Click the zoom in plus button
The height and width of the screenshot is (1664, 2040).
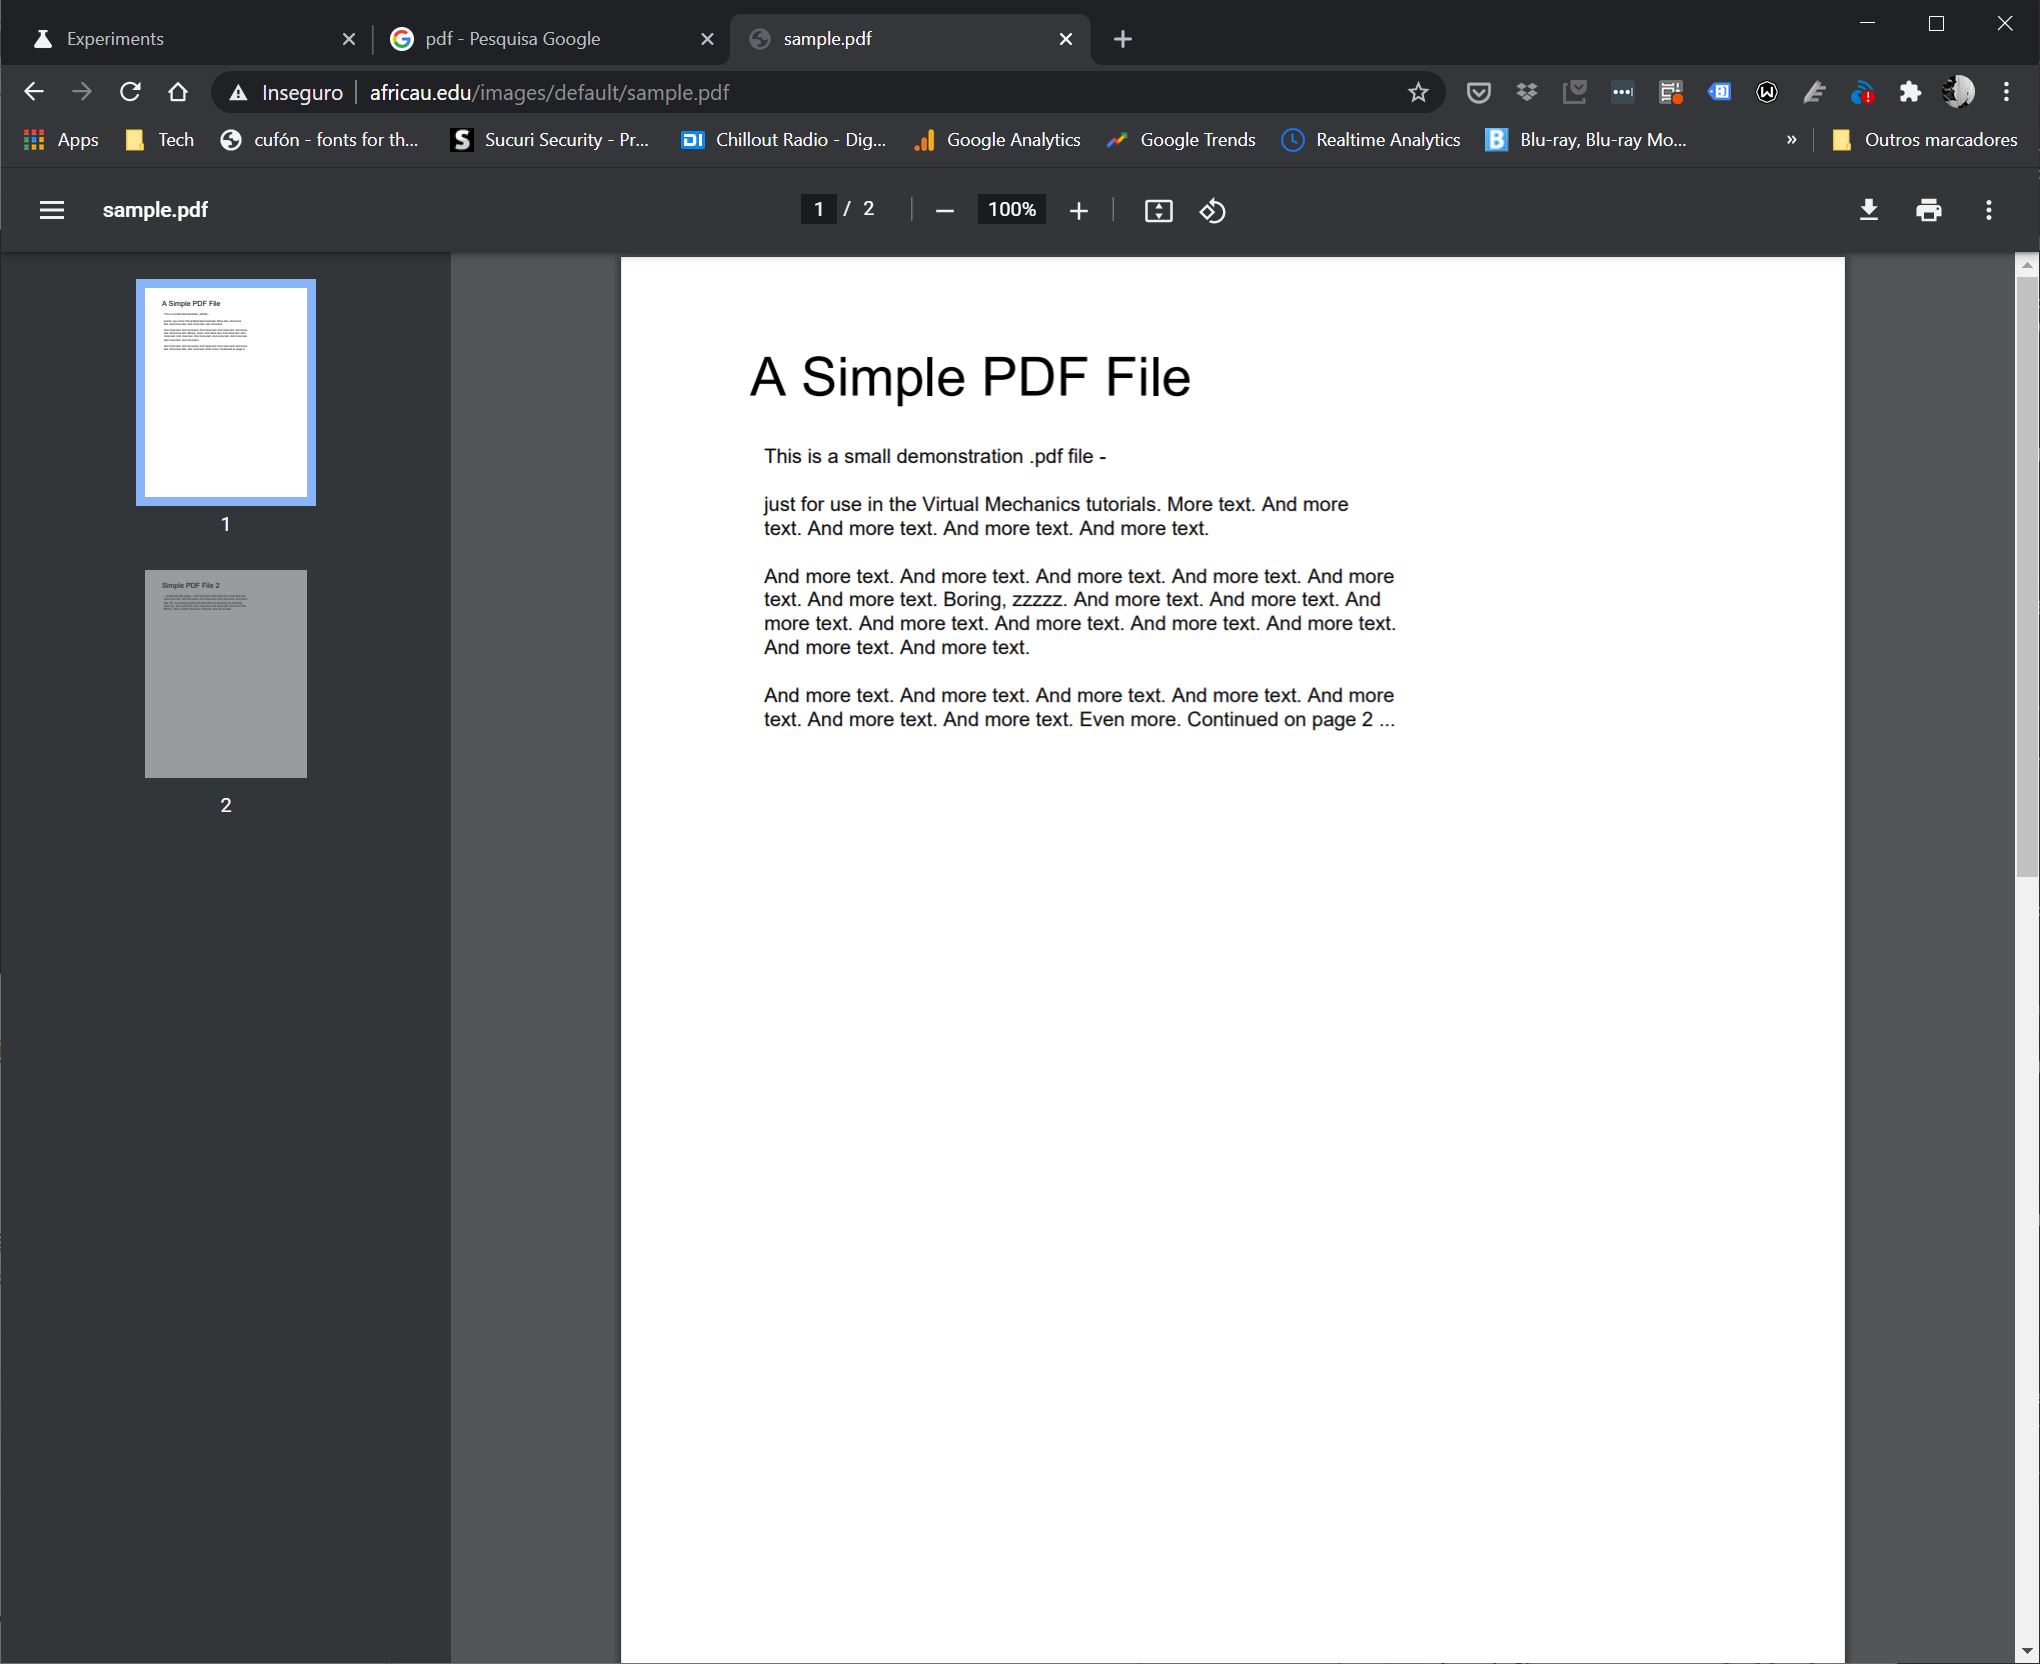[1078, 211]
